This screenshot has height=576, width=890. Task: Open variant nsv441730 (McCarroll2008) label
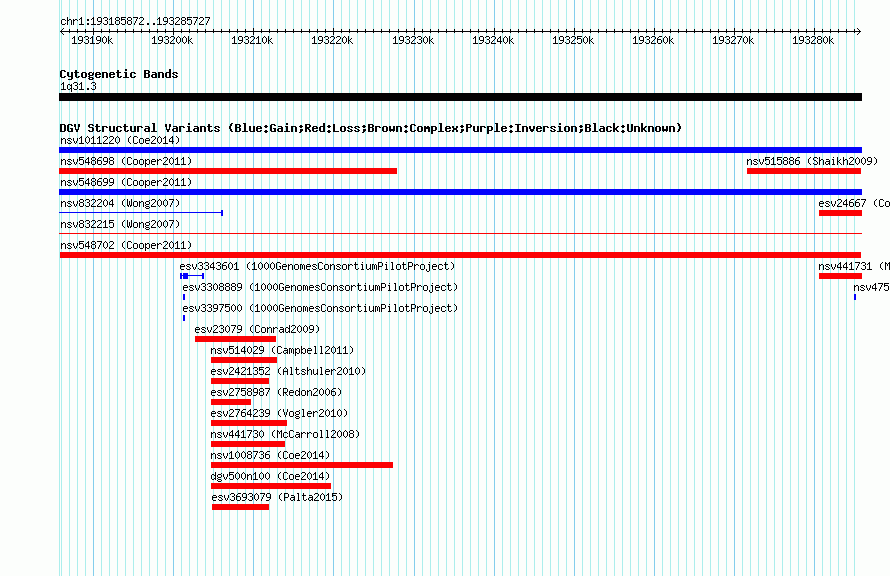click(285, 434)
